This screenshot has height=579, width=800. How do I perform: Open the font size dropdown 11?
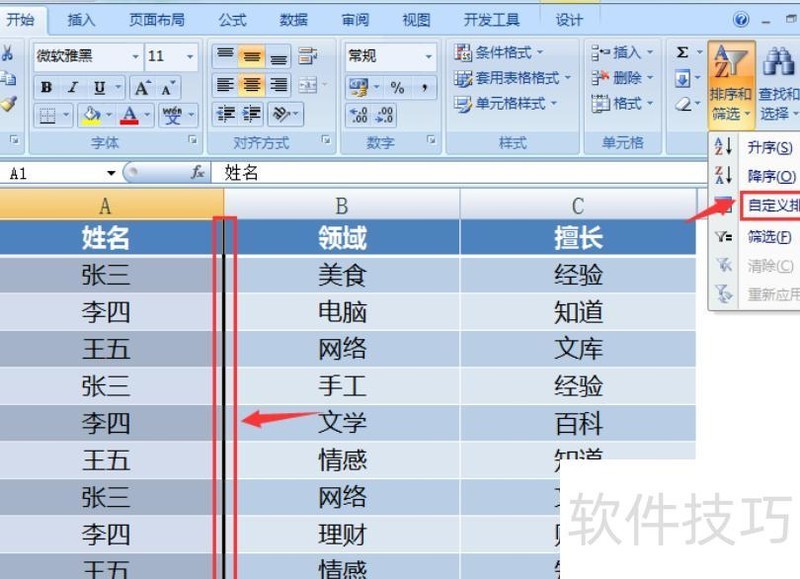pos(190,56)
